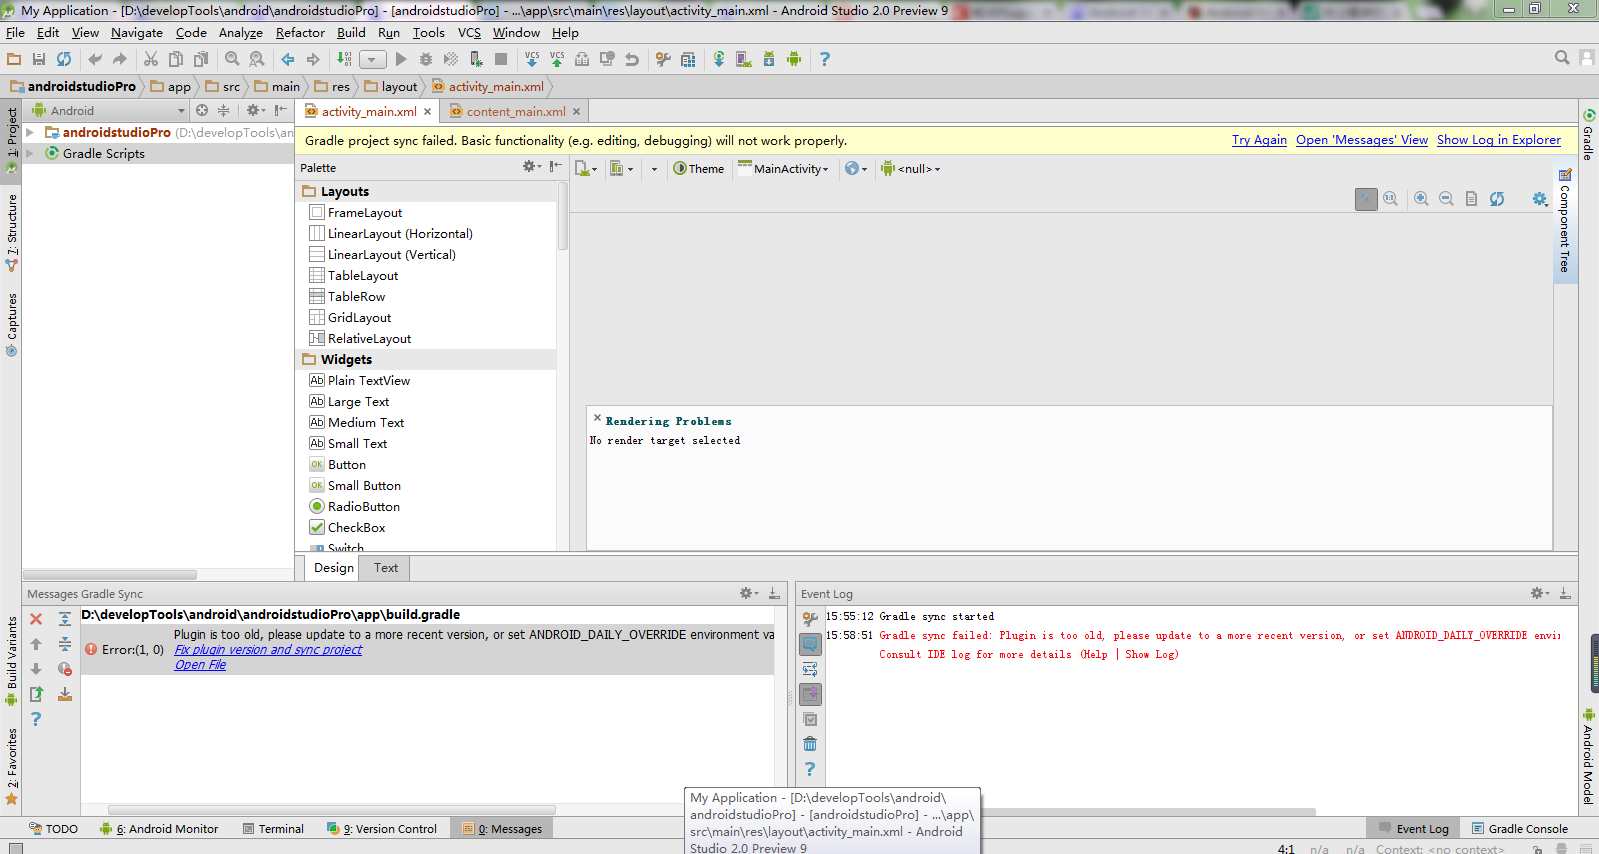
Task: Click the Sync Project with Gradle icon
Action: pos(719,59)
